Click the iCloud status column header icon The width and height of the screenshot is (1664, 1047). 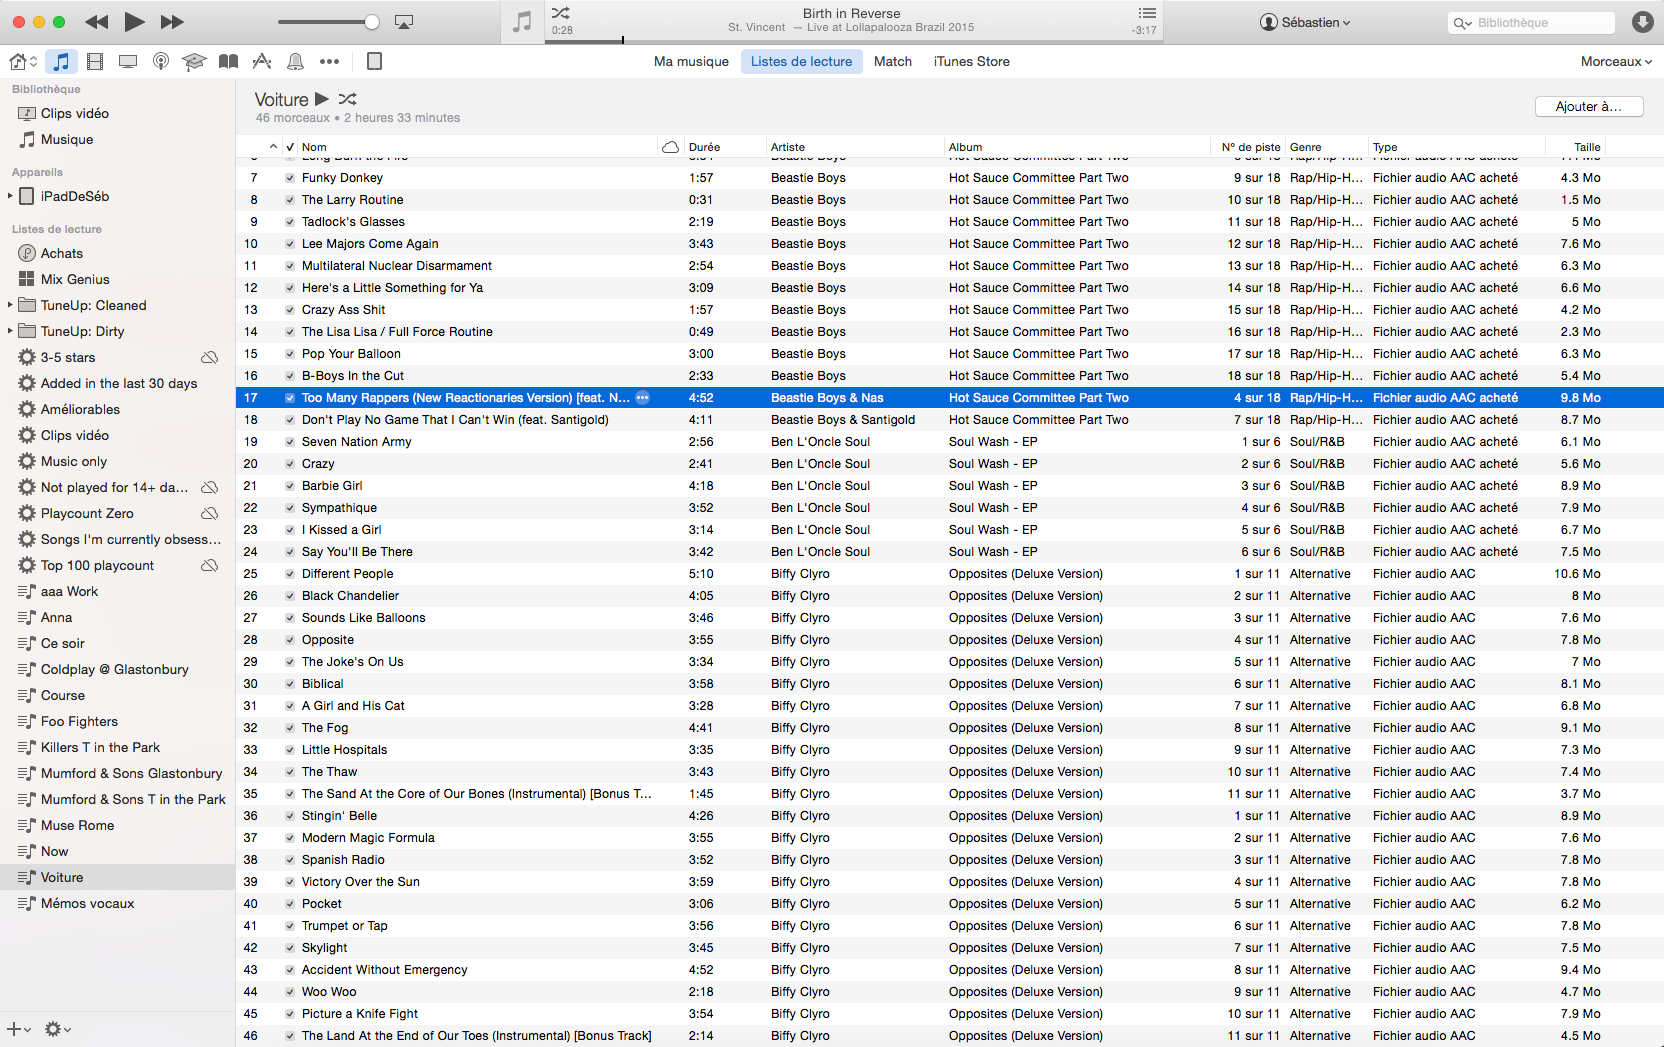(x=670, y=147)
